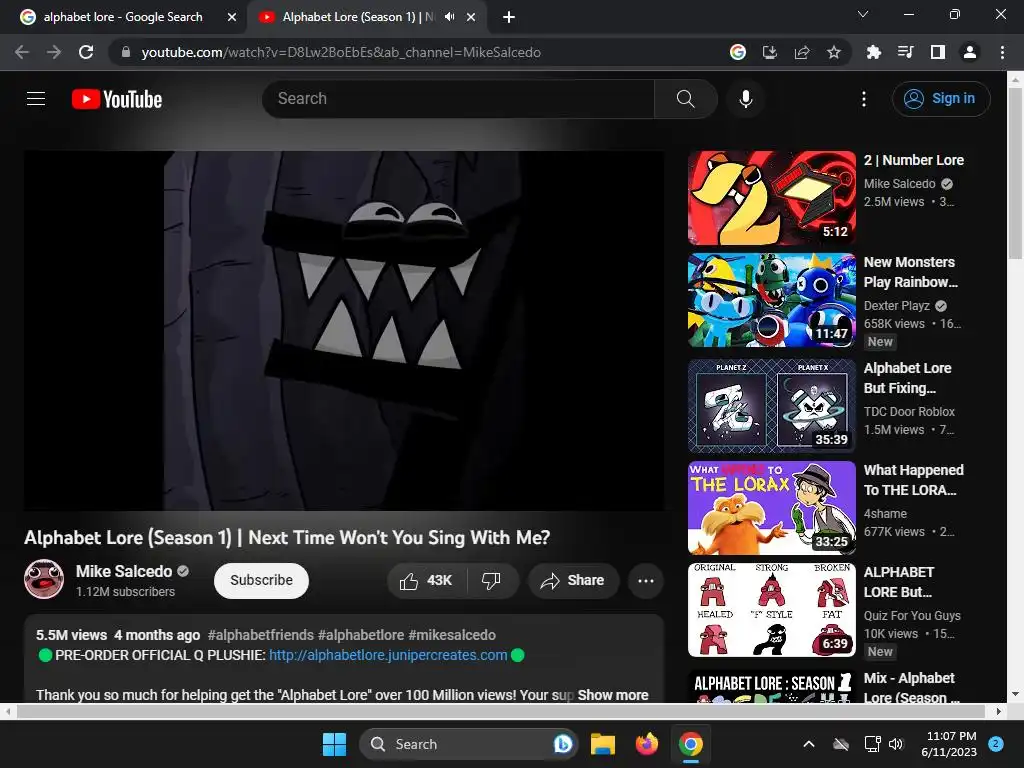Share the Alphabet Lore video
1024x768 pixels.
click(x=573, y=581)
